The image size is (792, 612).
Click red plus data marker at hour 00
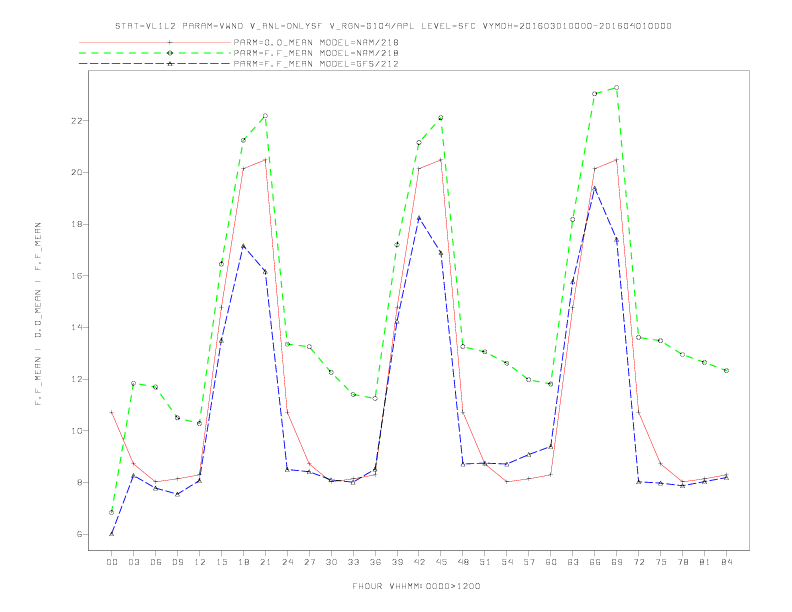coord(112,413)
